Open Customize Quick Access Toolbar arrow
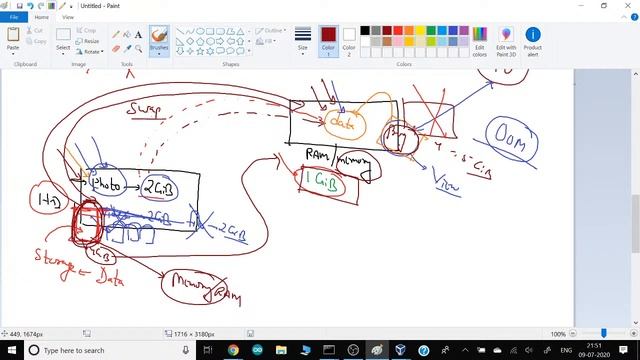 pyautogui.click(x=71, y=6)
